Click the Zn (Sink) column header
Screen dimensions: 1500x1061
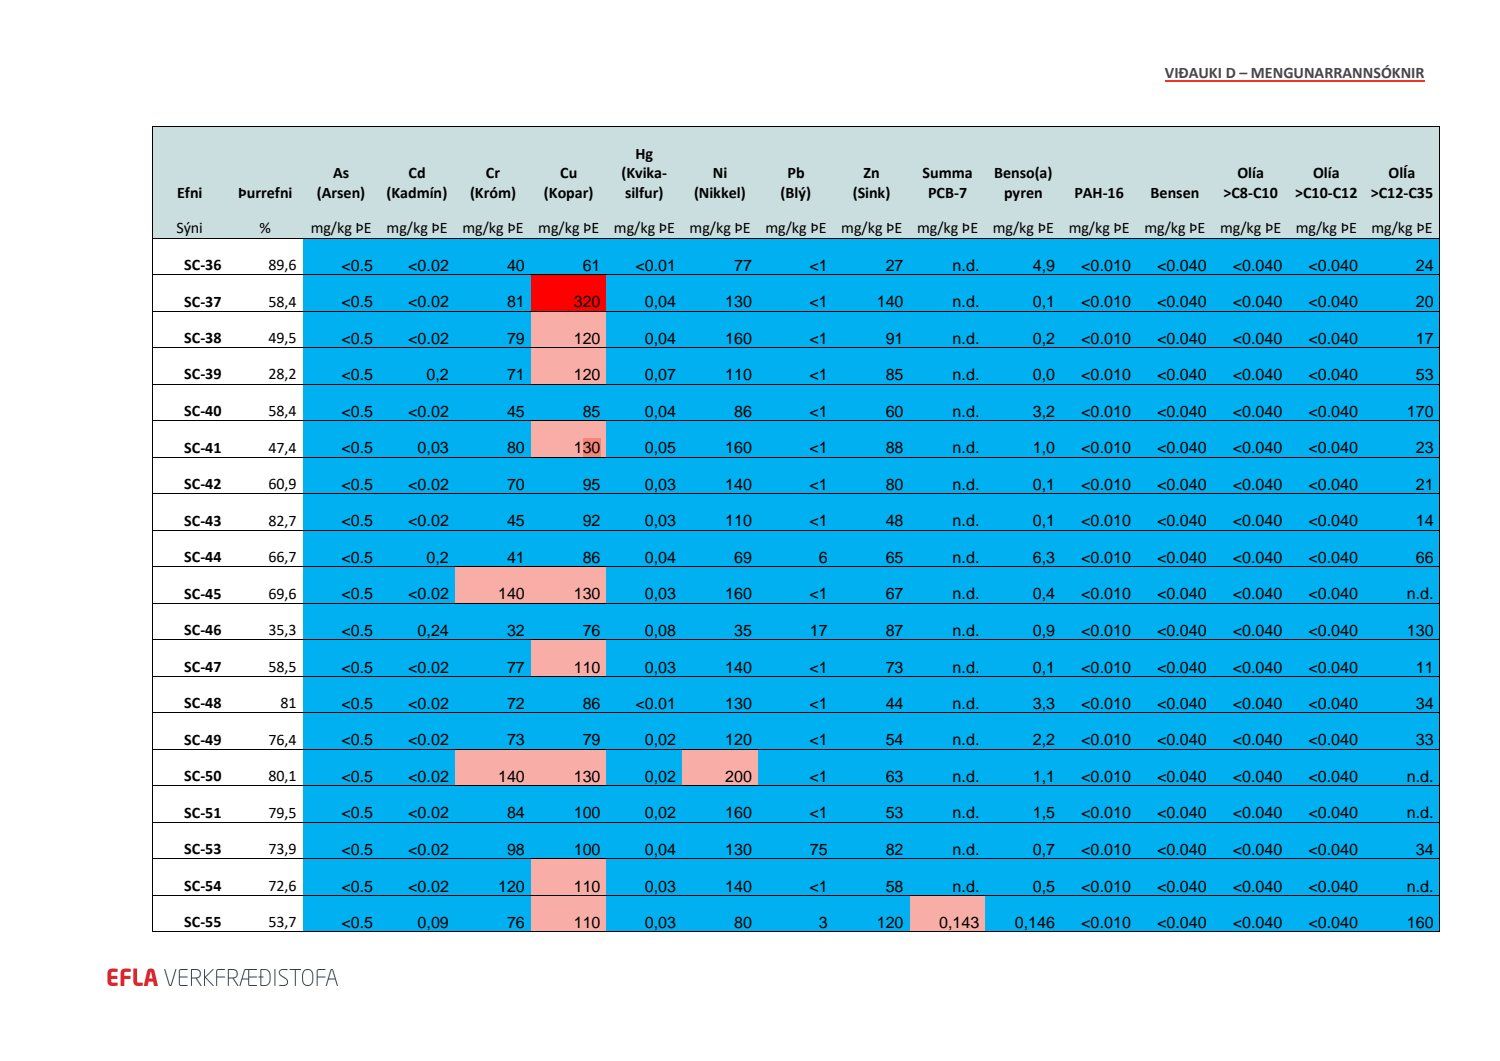(x=871, y=183)
